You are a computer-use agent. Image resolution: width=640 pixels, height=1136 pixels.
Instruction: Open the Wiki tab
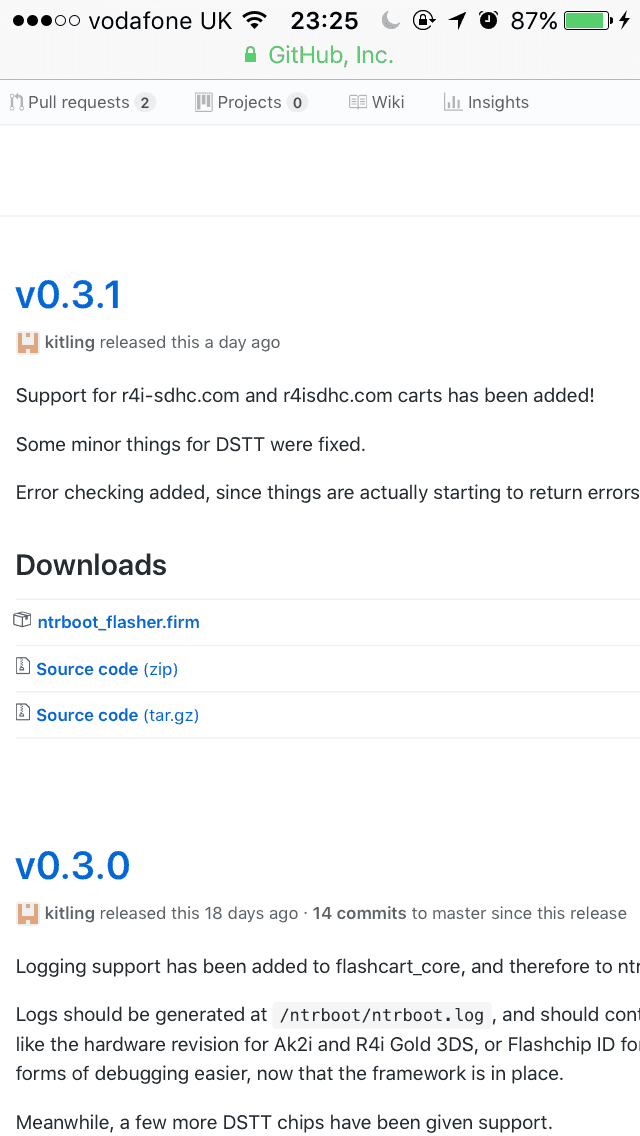click(x=376, y=102)
